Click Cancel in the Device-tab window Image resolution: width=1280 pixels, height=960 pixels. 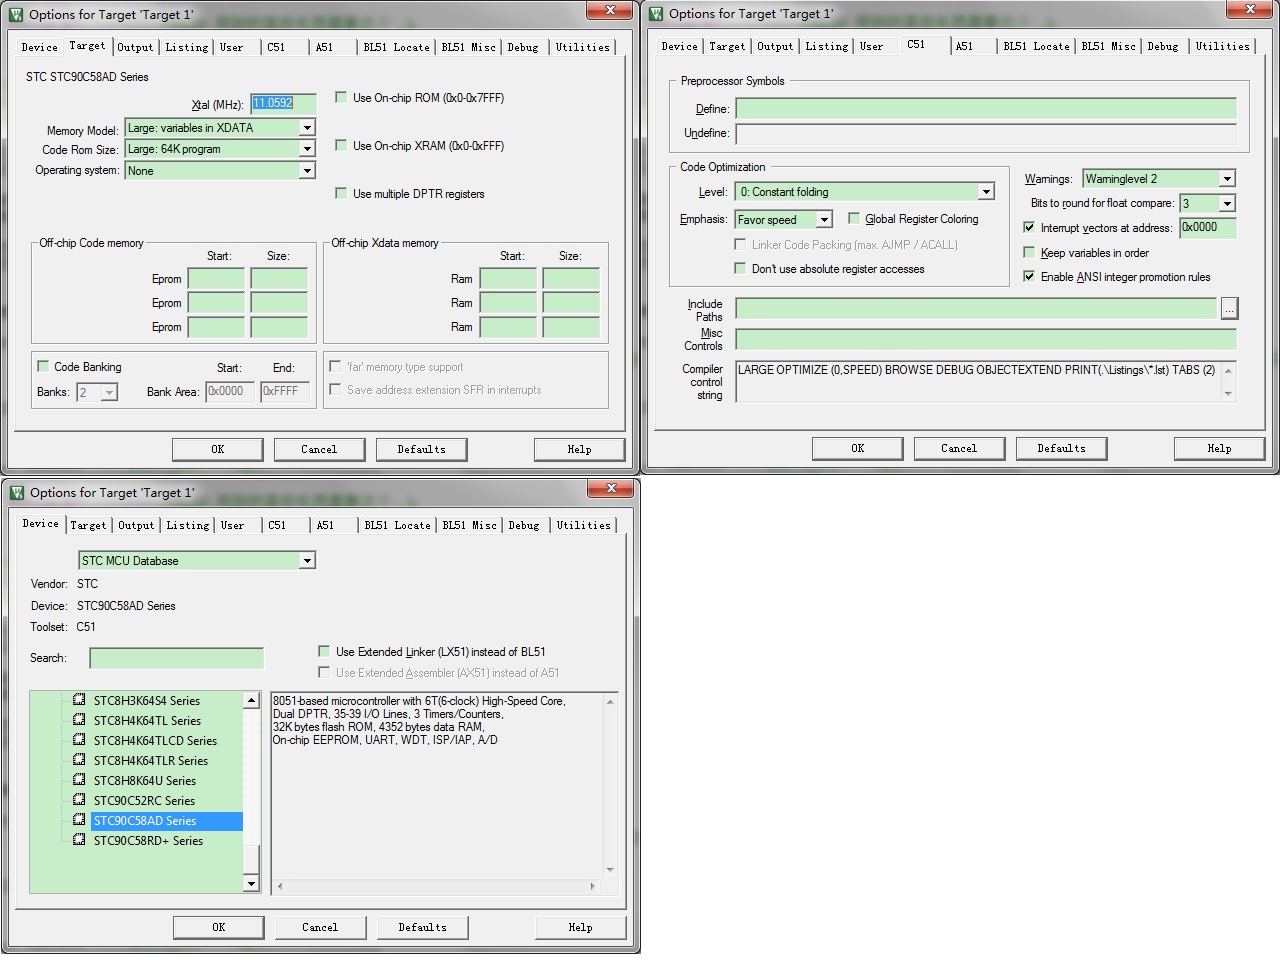click(x=320, y=927)
